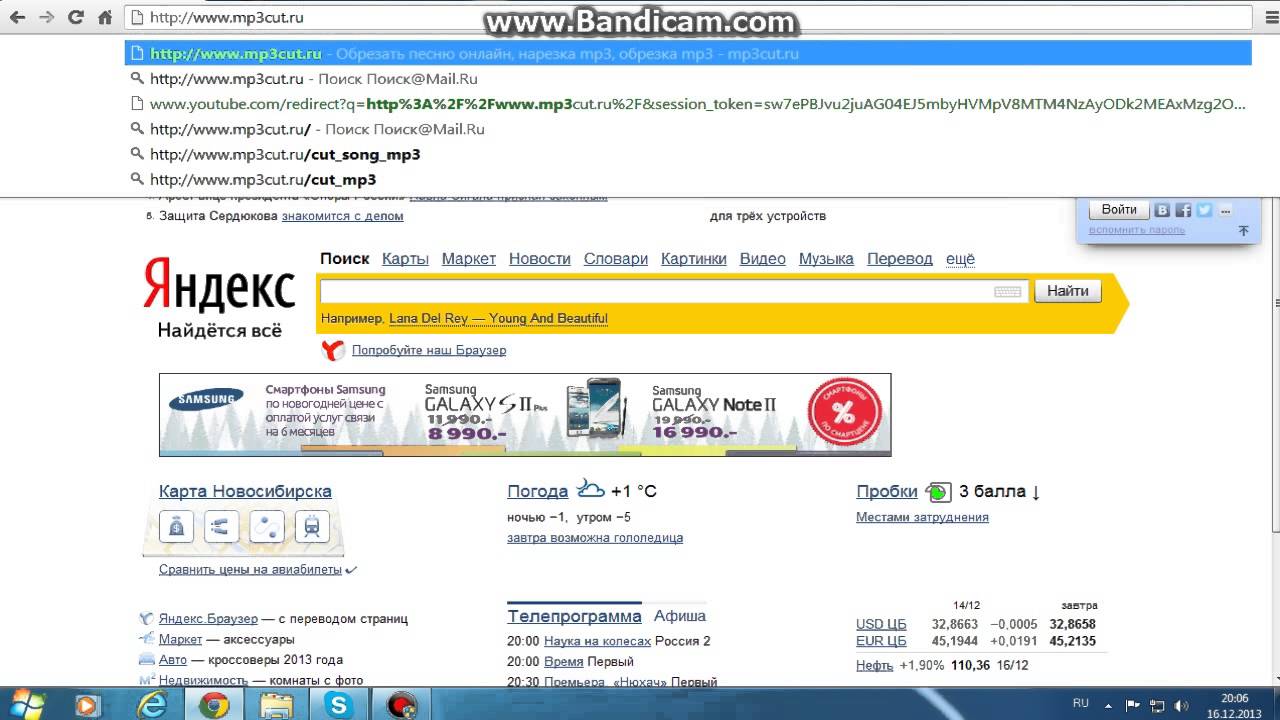
Task: Open the Погода weather link
Action: [x=538, y=491]
